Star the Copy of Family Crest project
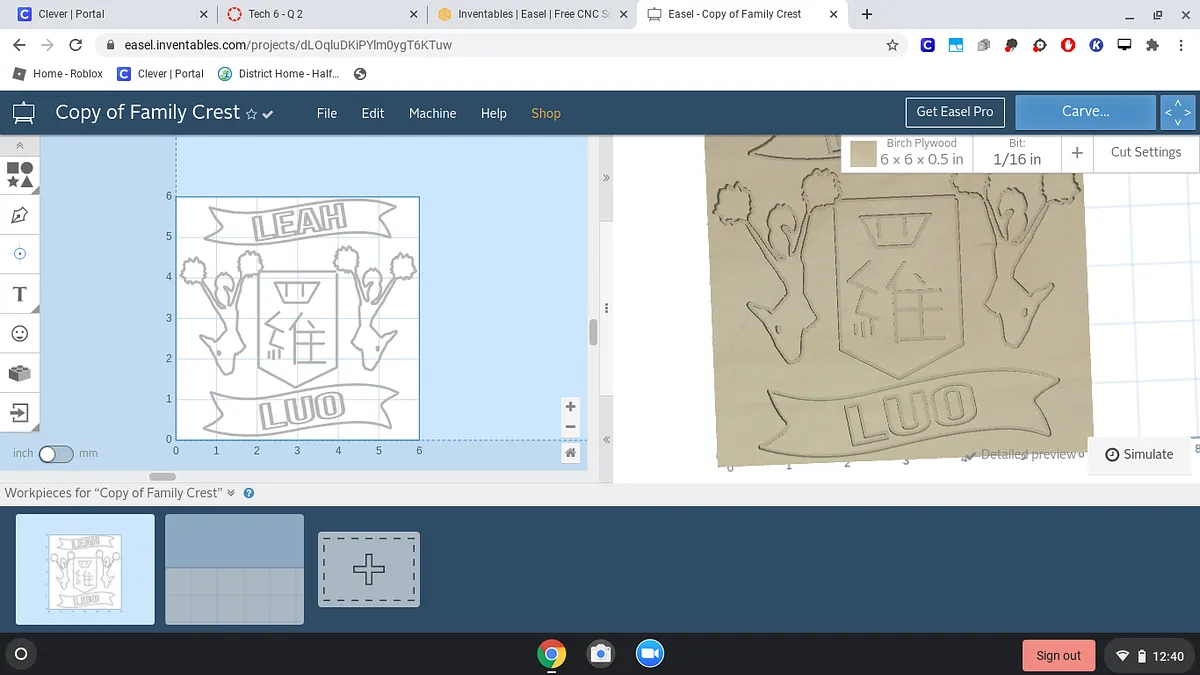 pyautogui.click(x=251, y=114)
